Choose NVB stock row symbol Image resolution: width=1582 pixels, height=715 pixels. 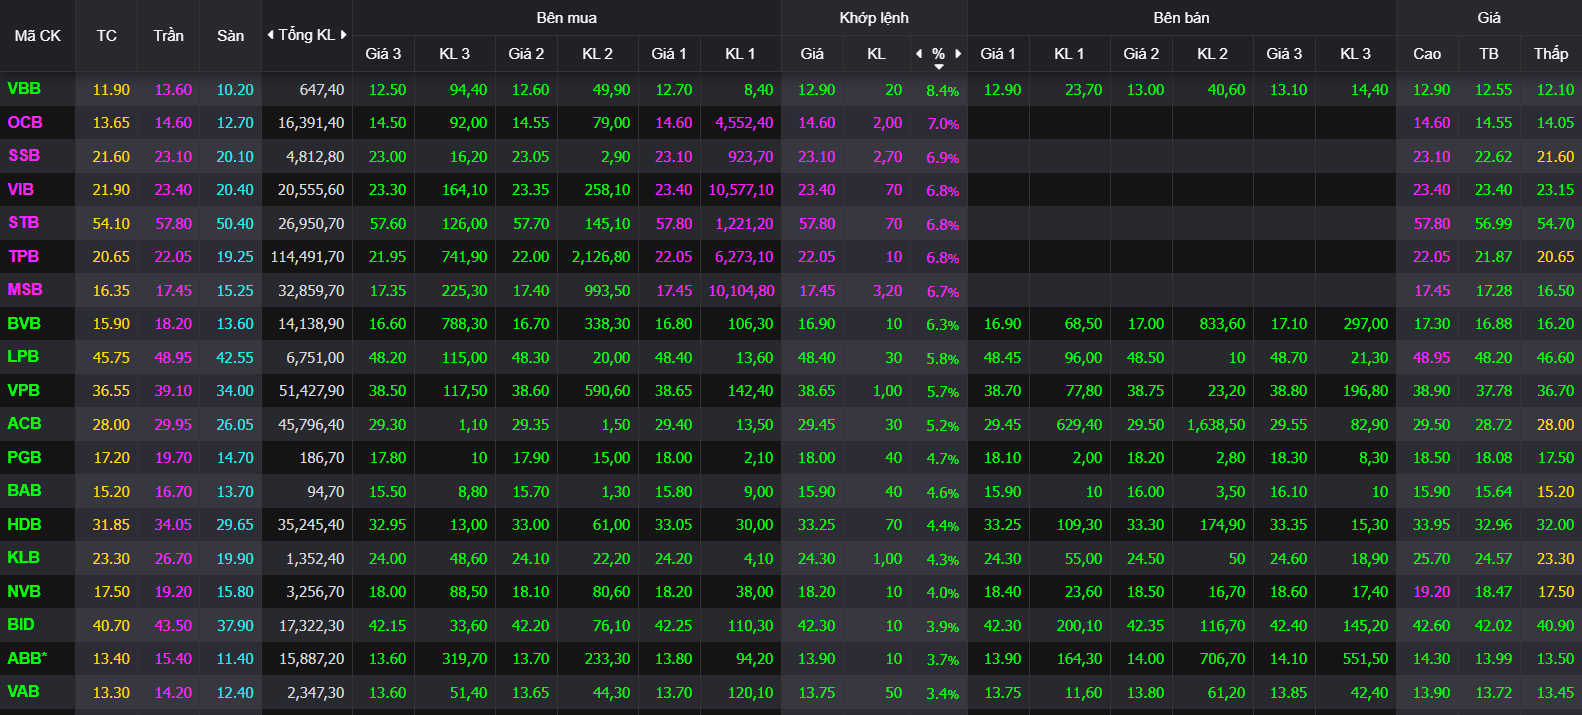(24, 592)
